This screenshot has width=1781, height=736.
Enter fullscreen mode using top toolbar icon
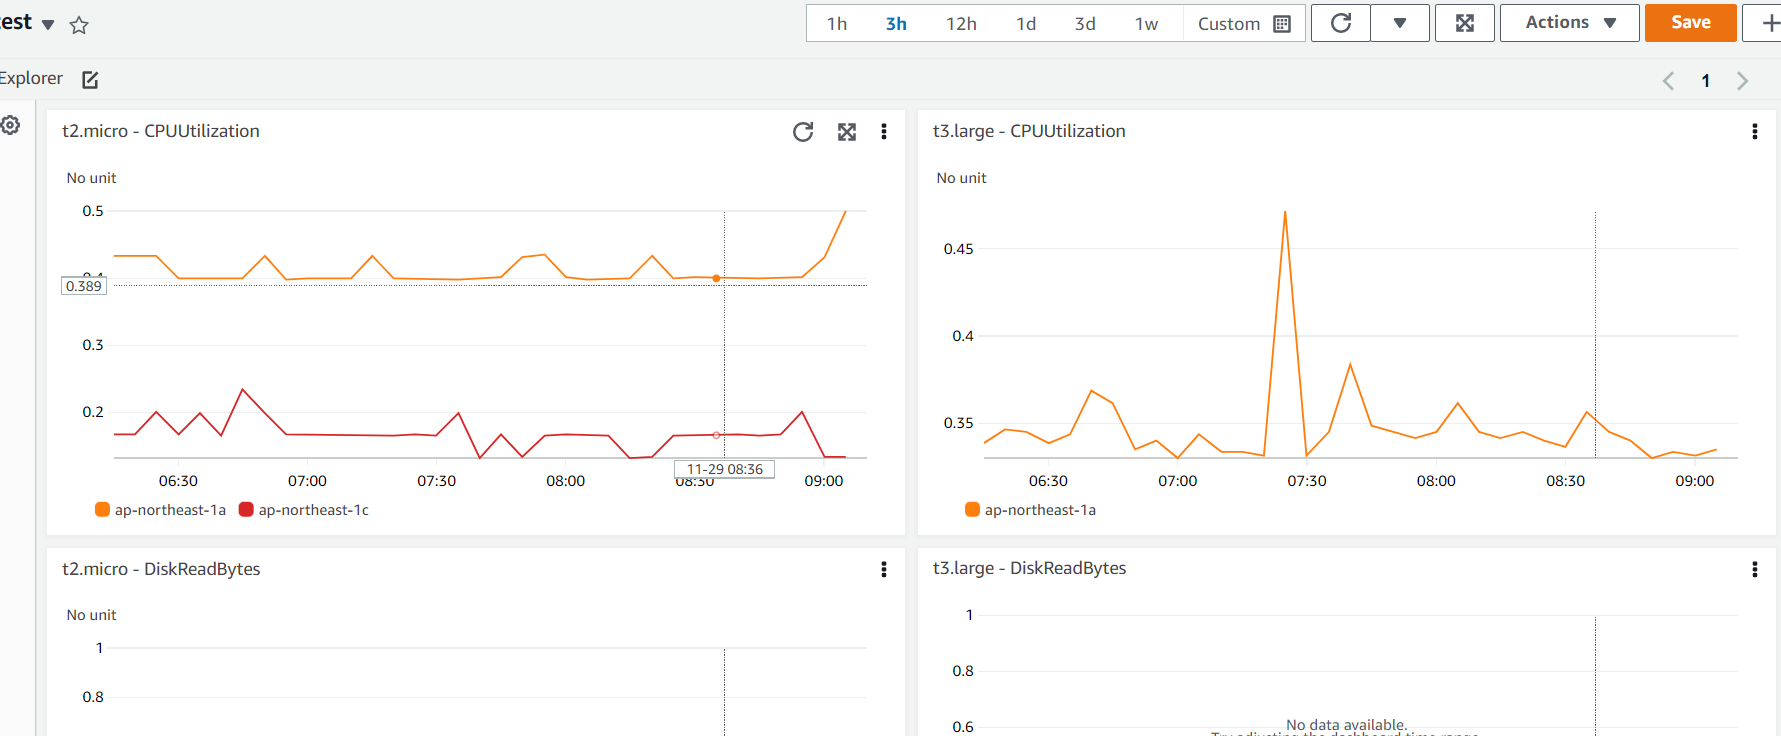(1464, 23)
